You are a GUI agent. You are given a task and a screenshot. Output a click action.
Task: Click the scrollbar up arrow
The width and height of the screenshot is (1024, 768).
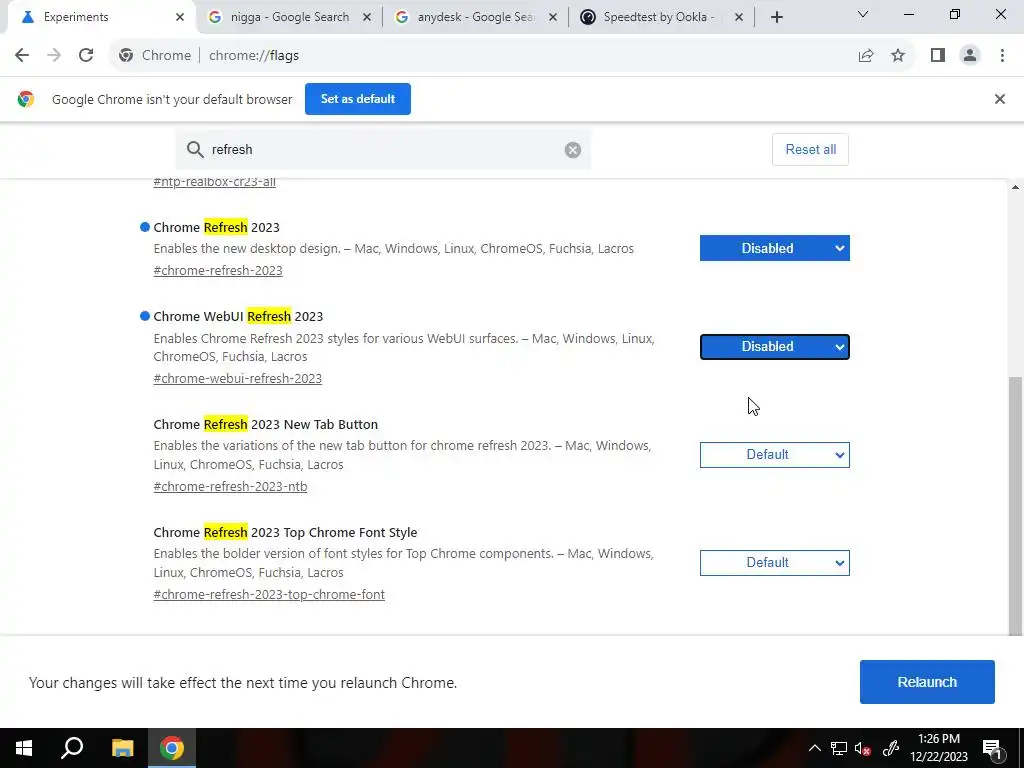[1015, 187]
